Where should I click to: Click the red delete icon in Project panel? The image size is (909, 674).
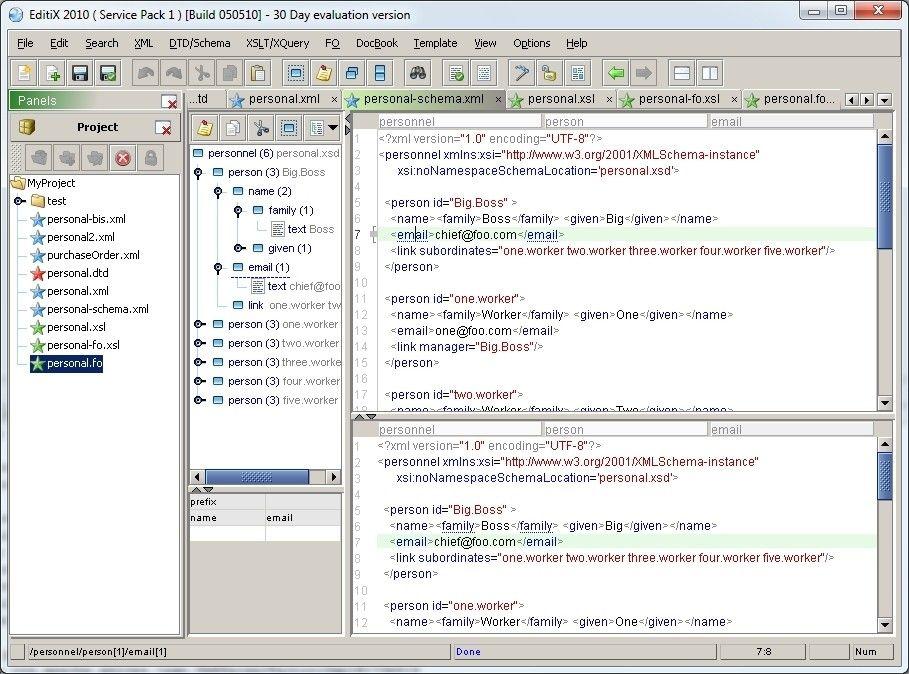pyautogui.click(x=123, y=158)
